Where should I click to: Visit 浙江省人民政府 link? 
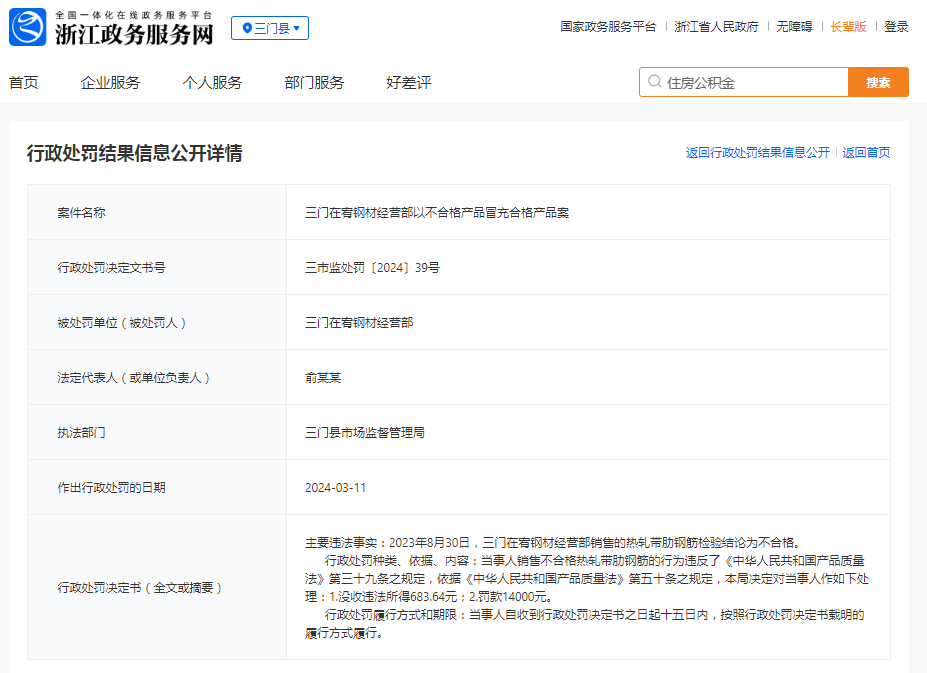point(716,27)
